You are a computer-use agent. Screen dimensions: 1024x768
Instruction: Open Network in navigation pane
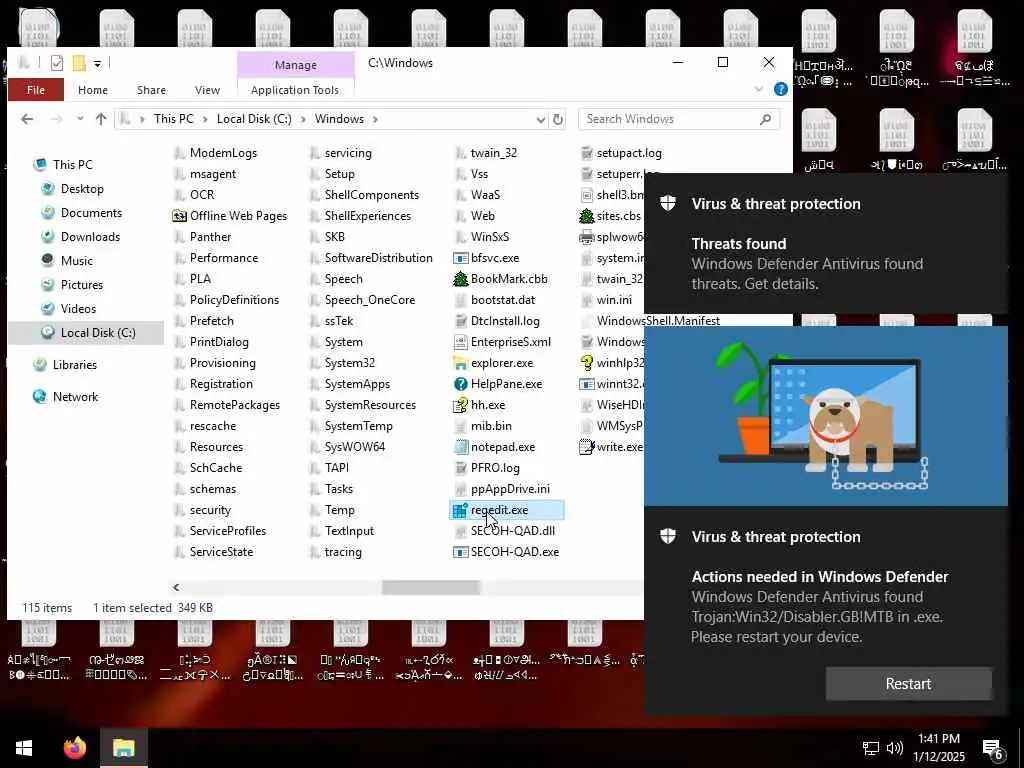click(x=75, y=396)
